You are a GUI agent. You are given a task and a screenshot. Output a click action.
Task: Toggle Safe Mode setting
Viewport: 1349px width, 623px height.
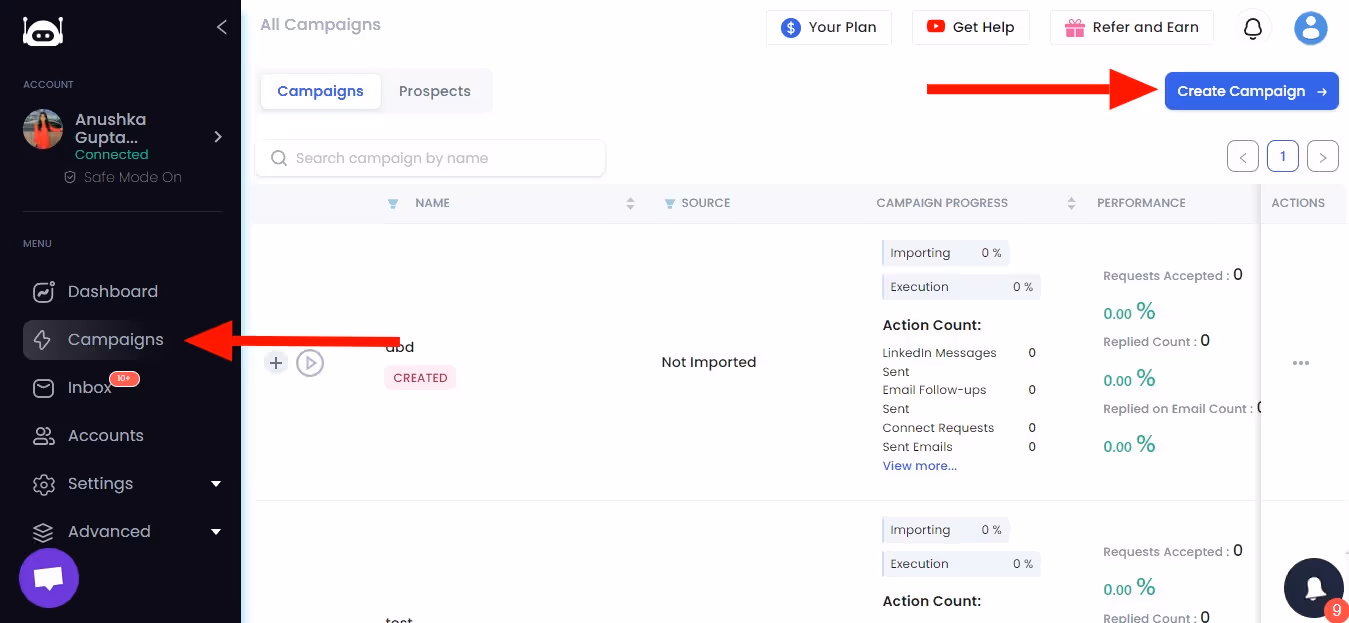(x=122, y=176)
